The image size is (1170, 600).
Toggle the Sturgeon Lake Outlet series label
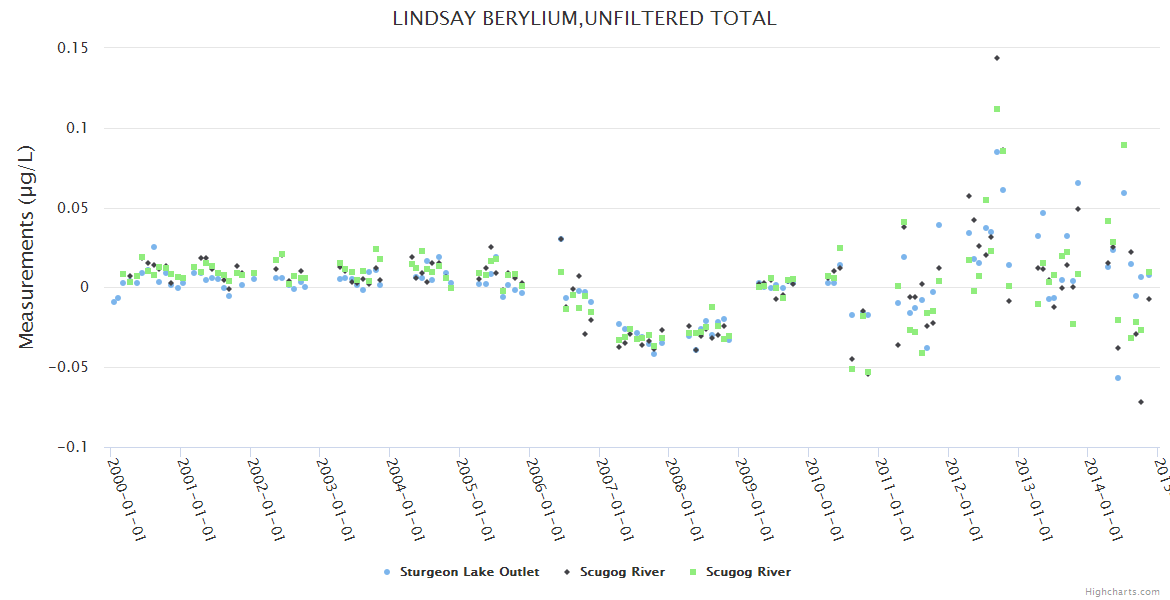[x=469, y=572]
